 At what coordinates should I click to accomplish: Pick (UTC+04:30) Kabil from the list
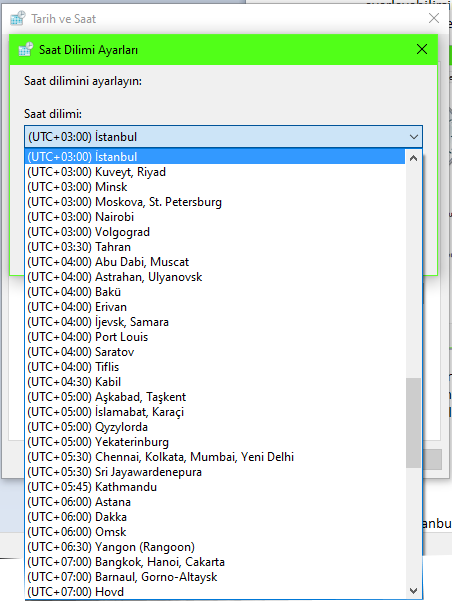pyautogui.click(x=215, y=382)
